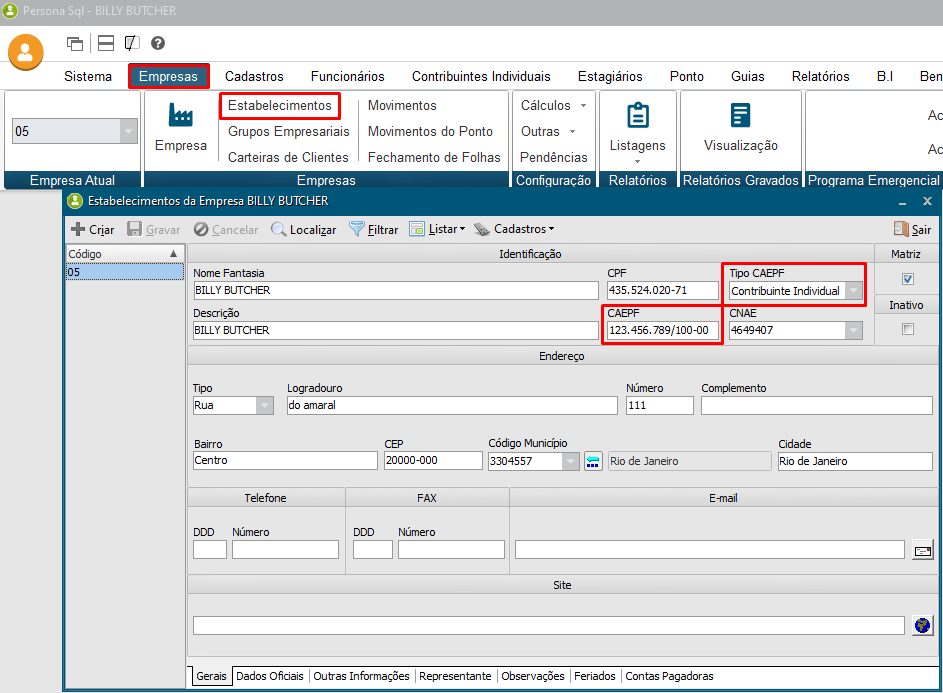The height and width of the screenshot is (693, 943).
Task: Click the Visualização document icon
Action: click(740, 115)
